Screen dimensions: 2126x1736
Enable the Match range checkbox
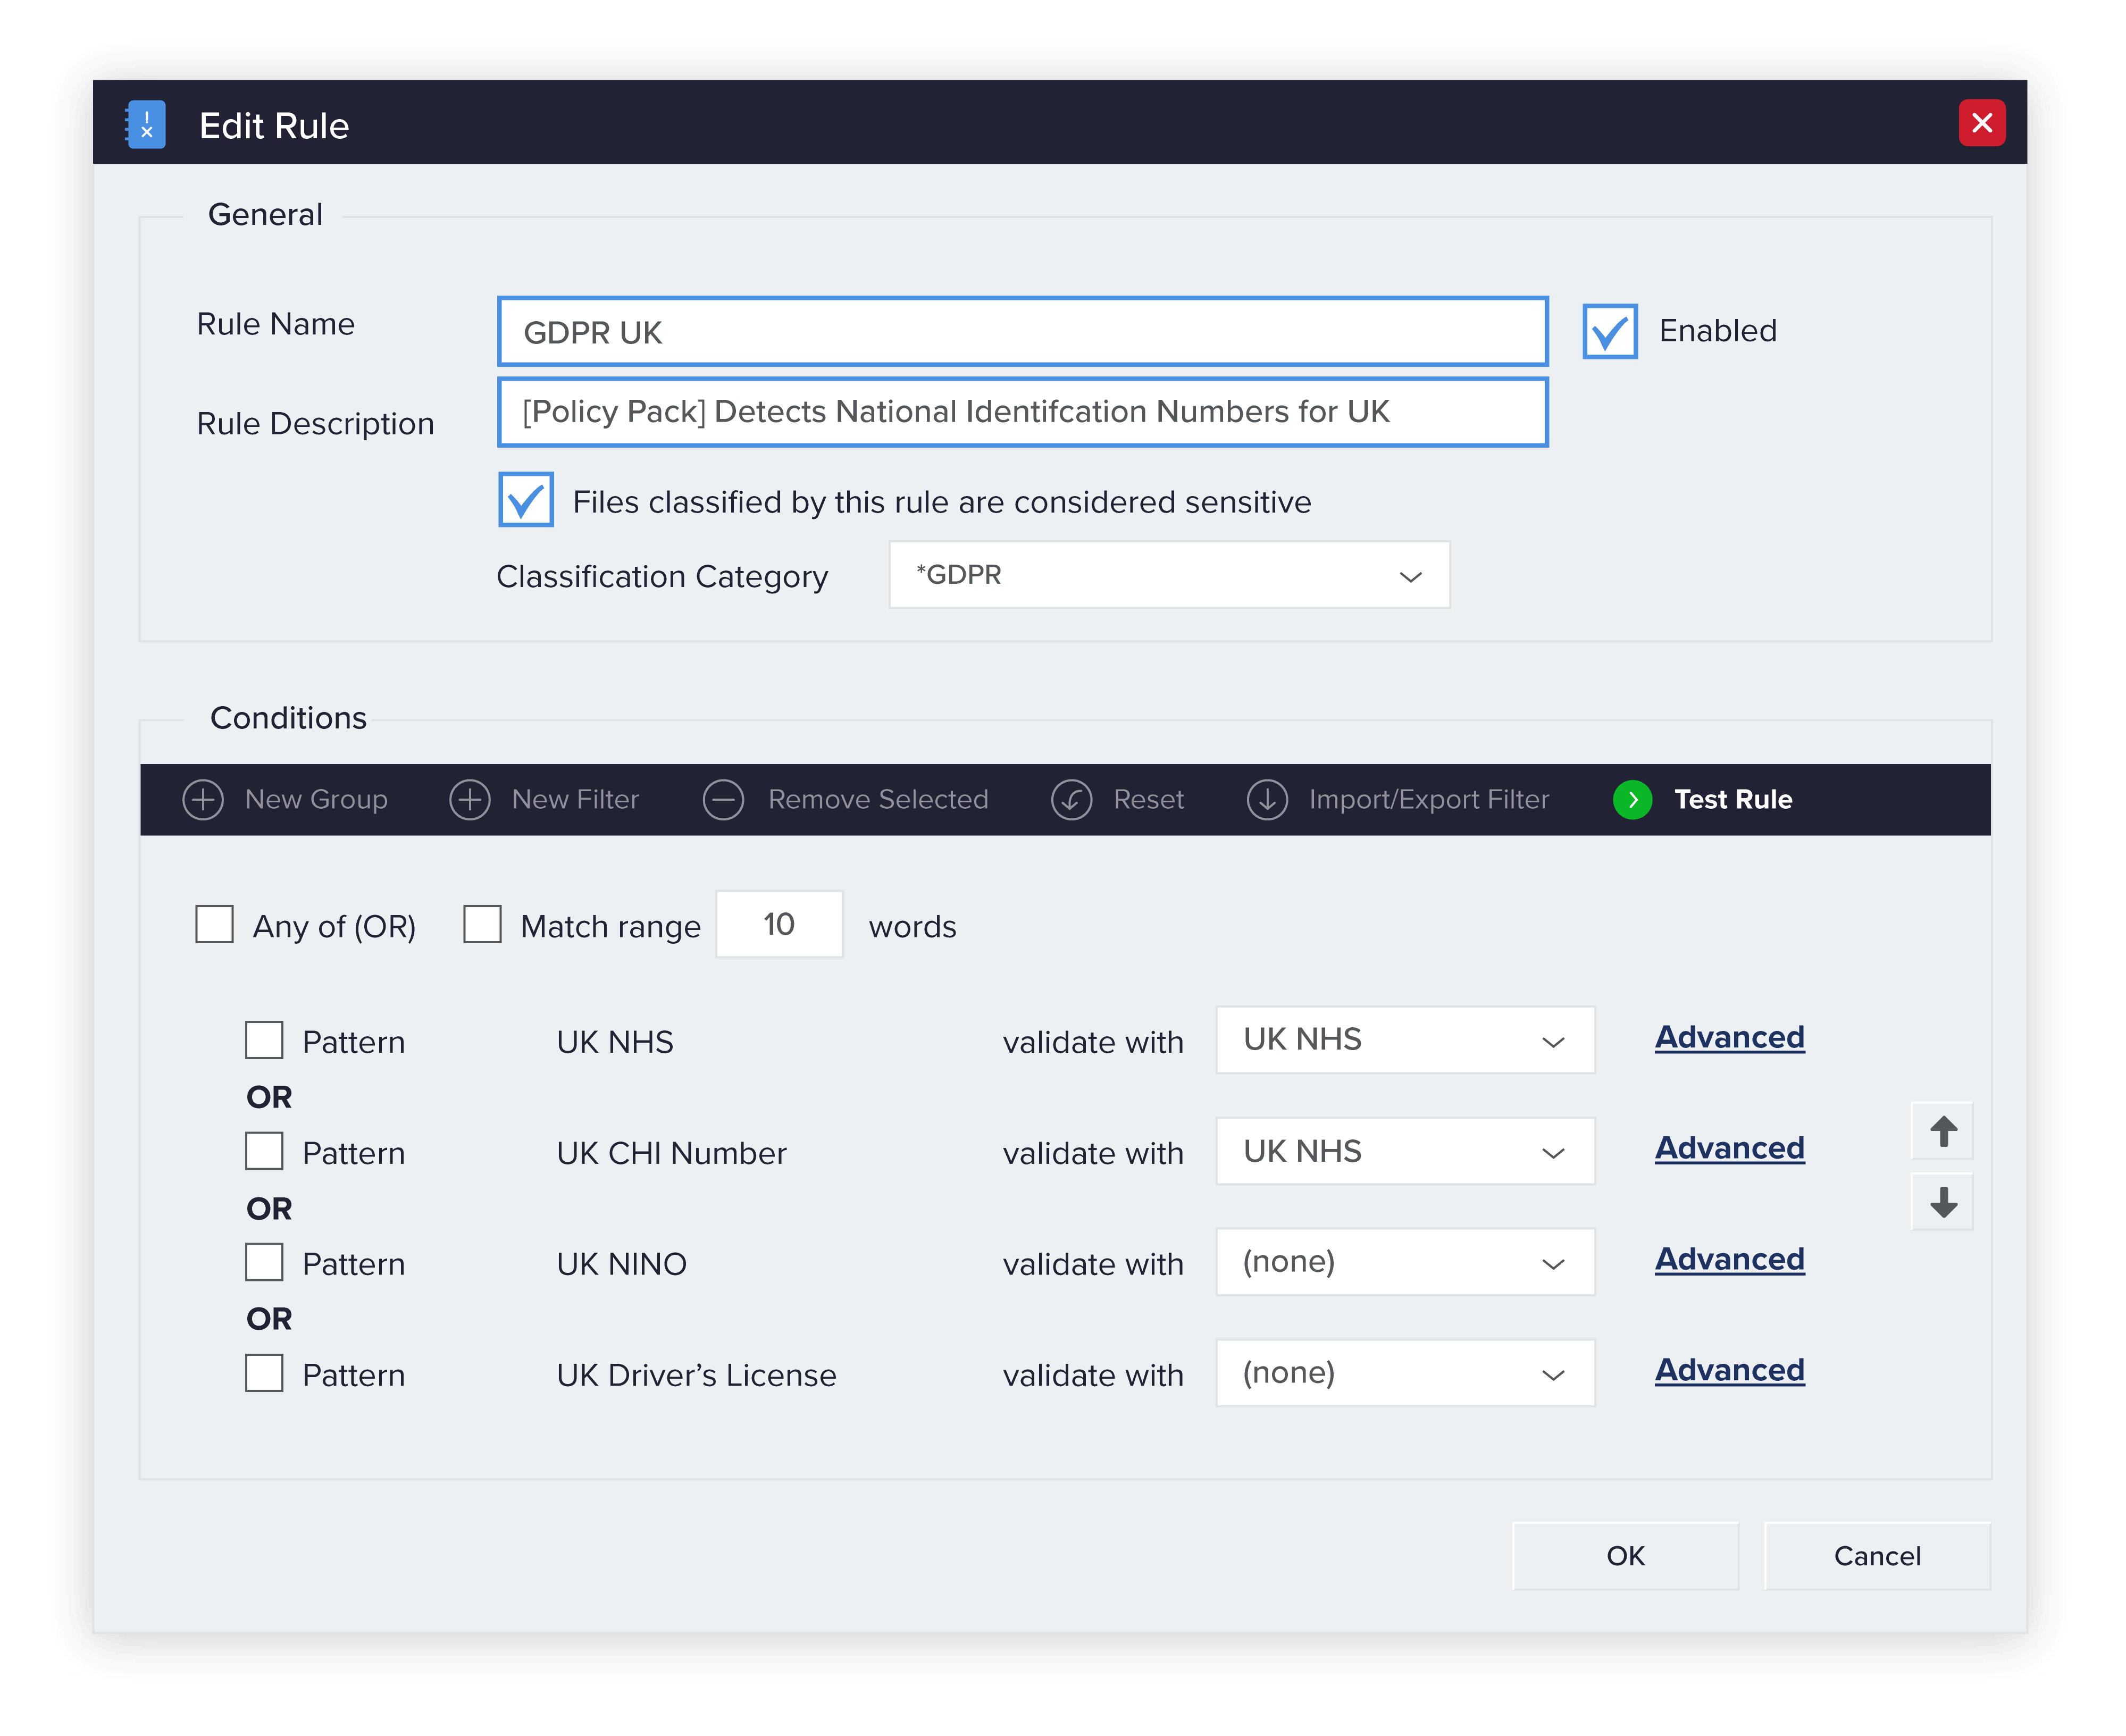tap(482, 925)
